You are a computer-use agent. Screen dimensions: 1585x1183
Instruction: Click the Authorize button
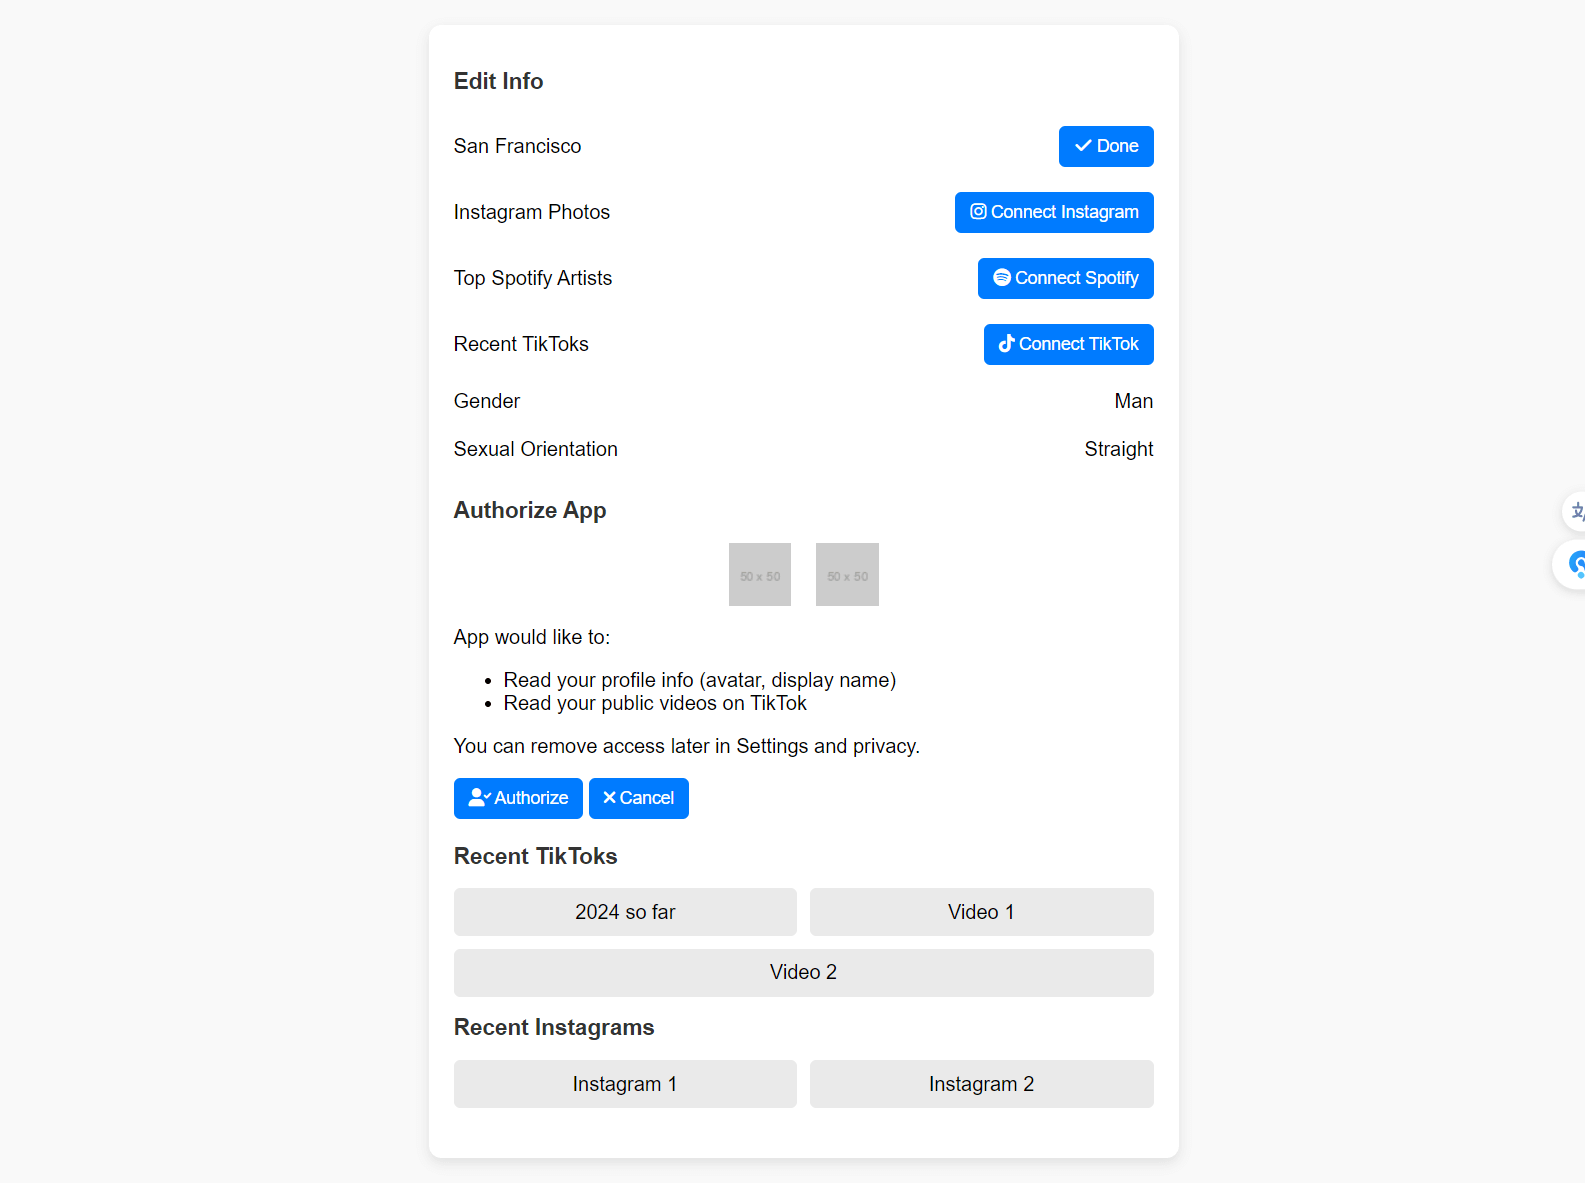518,798
